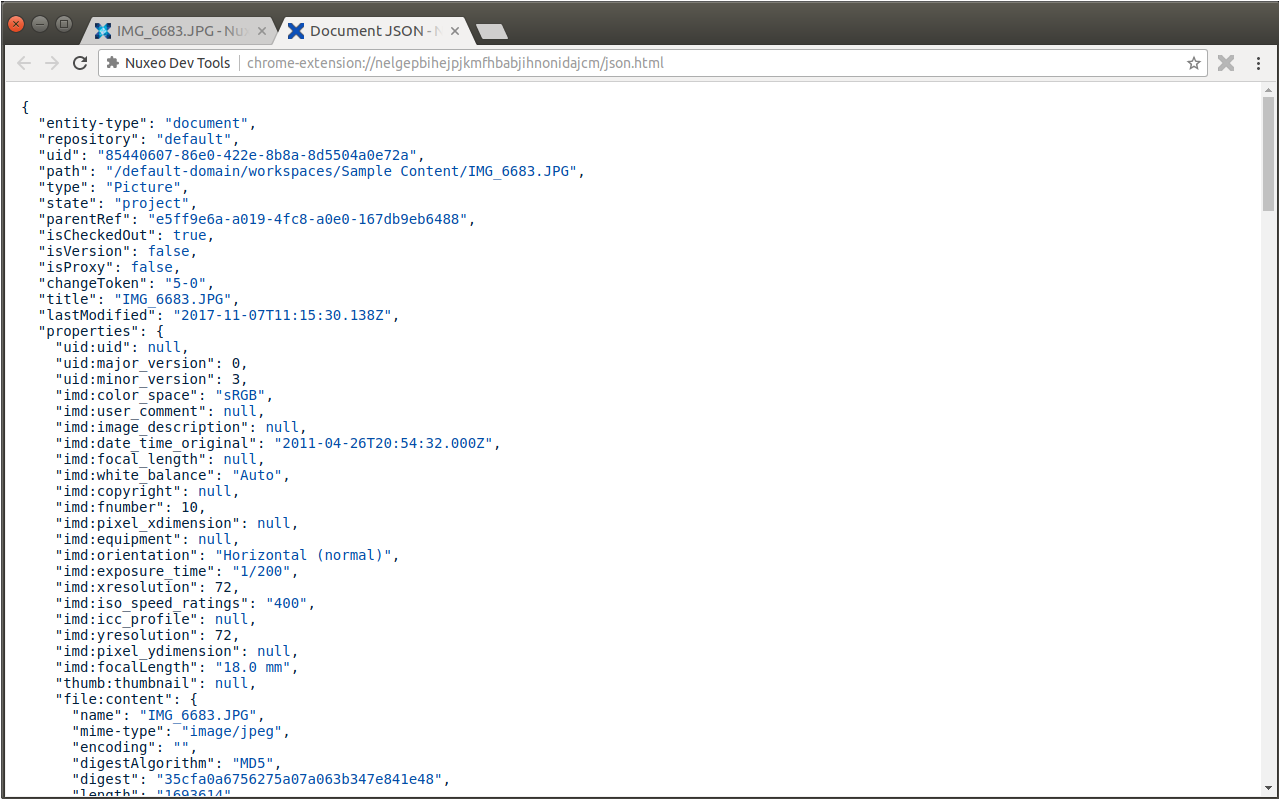Click the path value ending in Sample Content/IMG_6683.JPG
Viewport: 1280px width, 800px height.
341,171
